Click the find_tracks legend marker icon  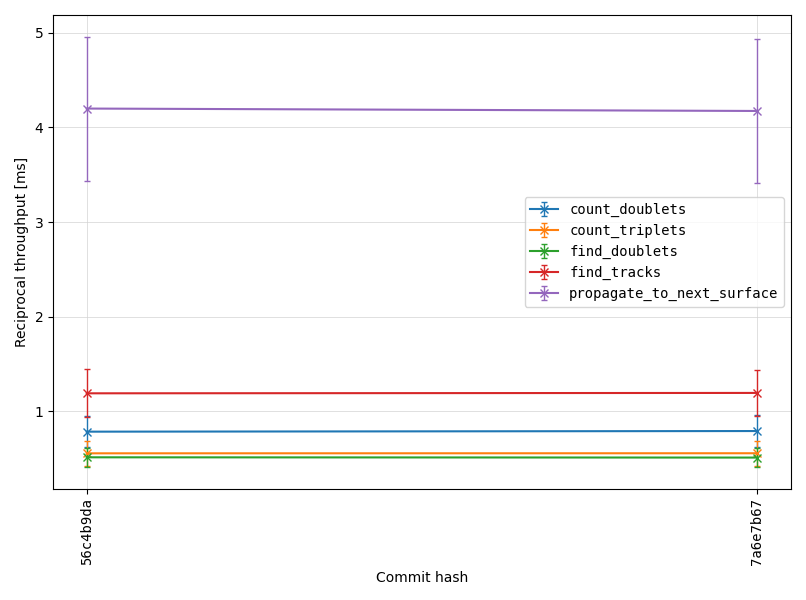click(x=544, y=272)
